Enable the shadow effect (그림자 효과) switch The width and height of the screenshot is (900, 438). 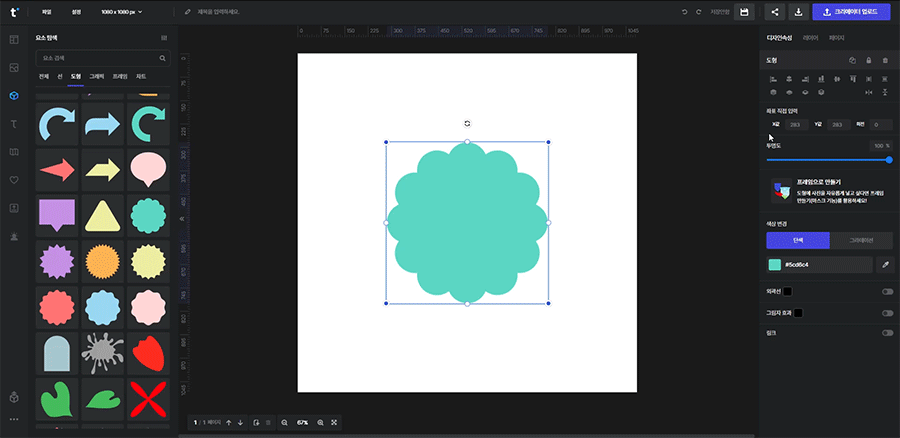pos(886,313)
